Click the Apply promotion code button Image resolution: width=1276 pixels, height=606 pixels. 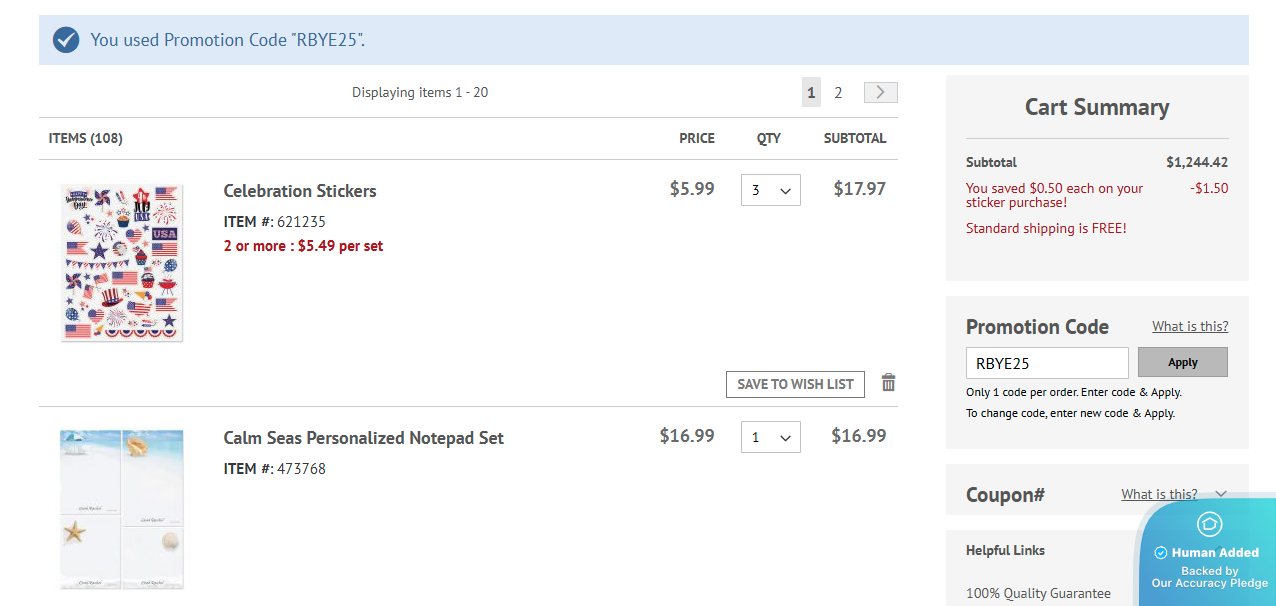pos(1182,362)
